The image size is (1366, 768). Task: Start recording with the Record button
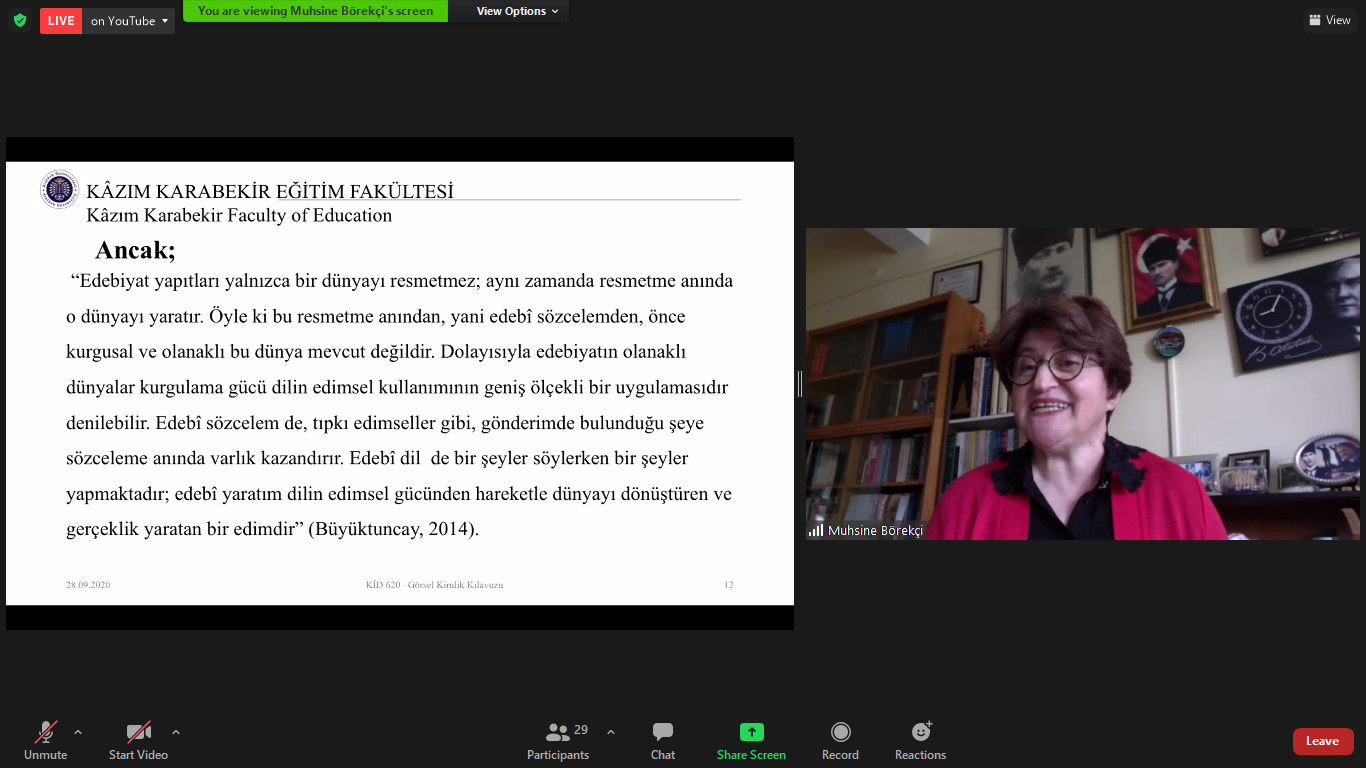point(840,741)
